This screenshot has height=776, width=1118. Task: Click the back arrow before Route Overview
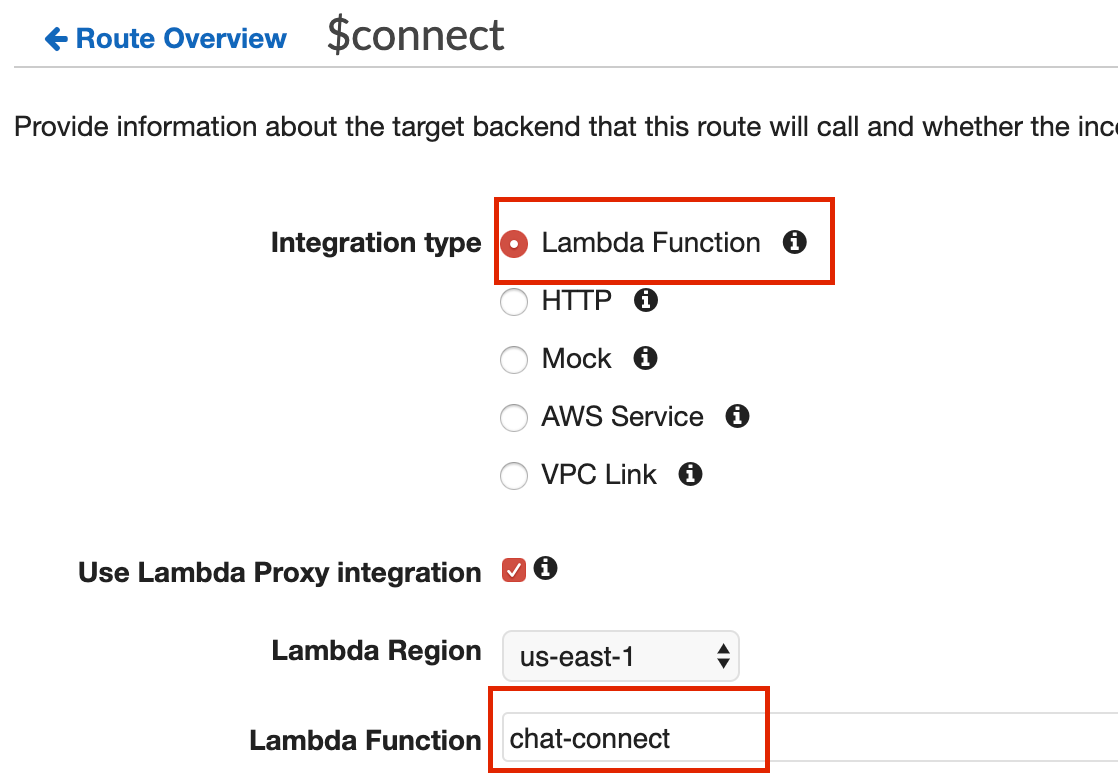click(56, 39)
